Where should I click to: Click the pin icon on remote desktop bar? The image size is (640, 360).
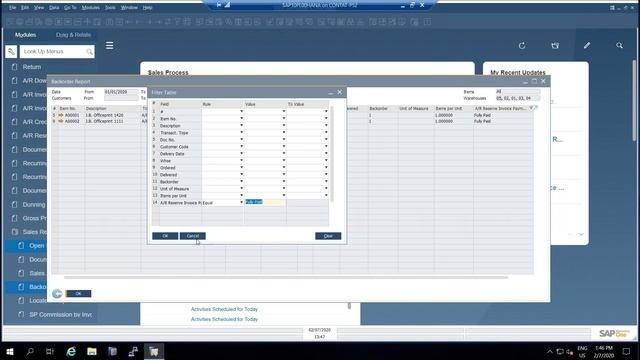point(219,5)
